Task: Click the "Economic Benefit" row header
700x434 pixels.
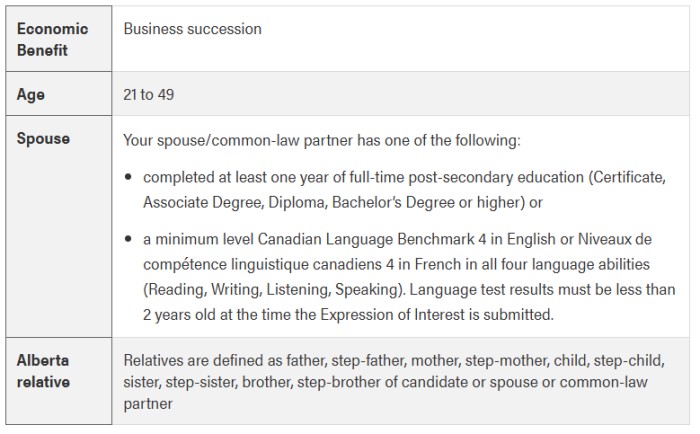Action: click(52, 39)
